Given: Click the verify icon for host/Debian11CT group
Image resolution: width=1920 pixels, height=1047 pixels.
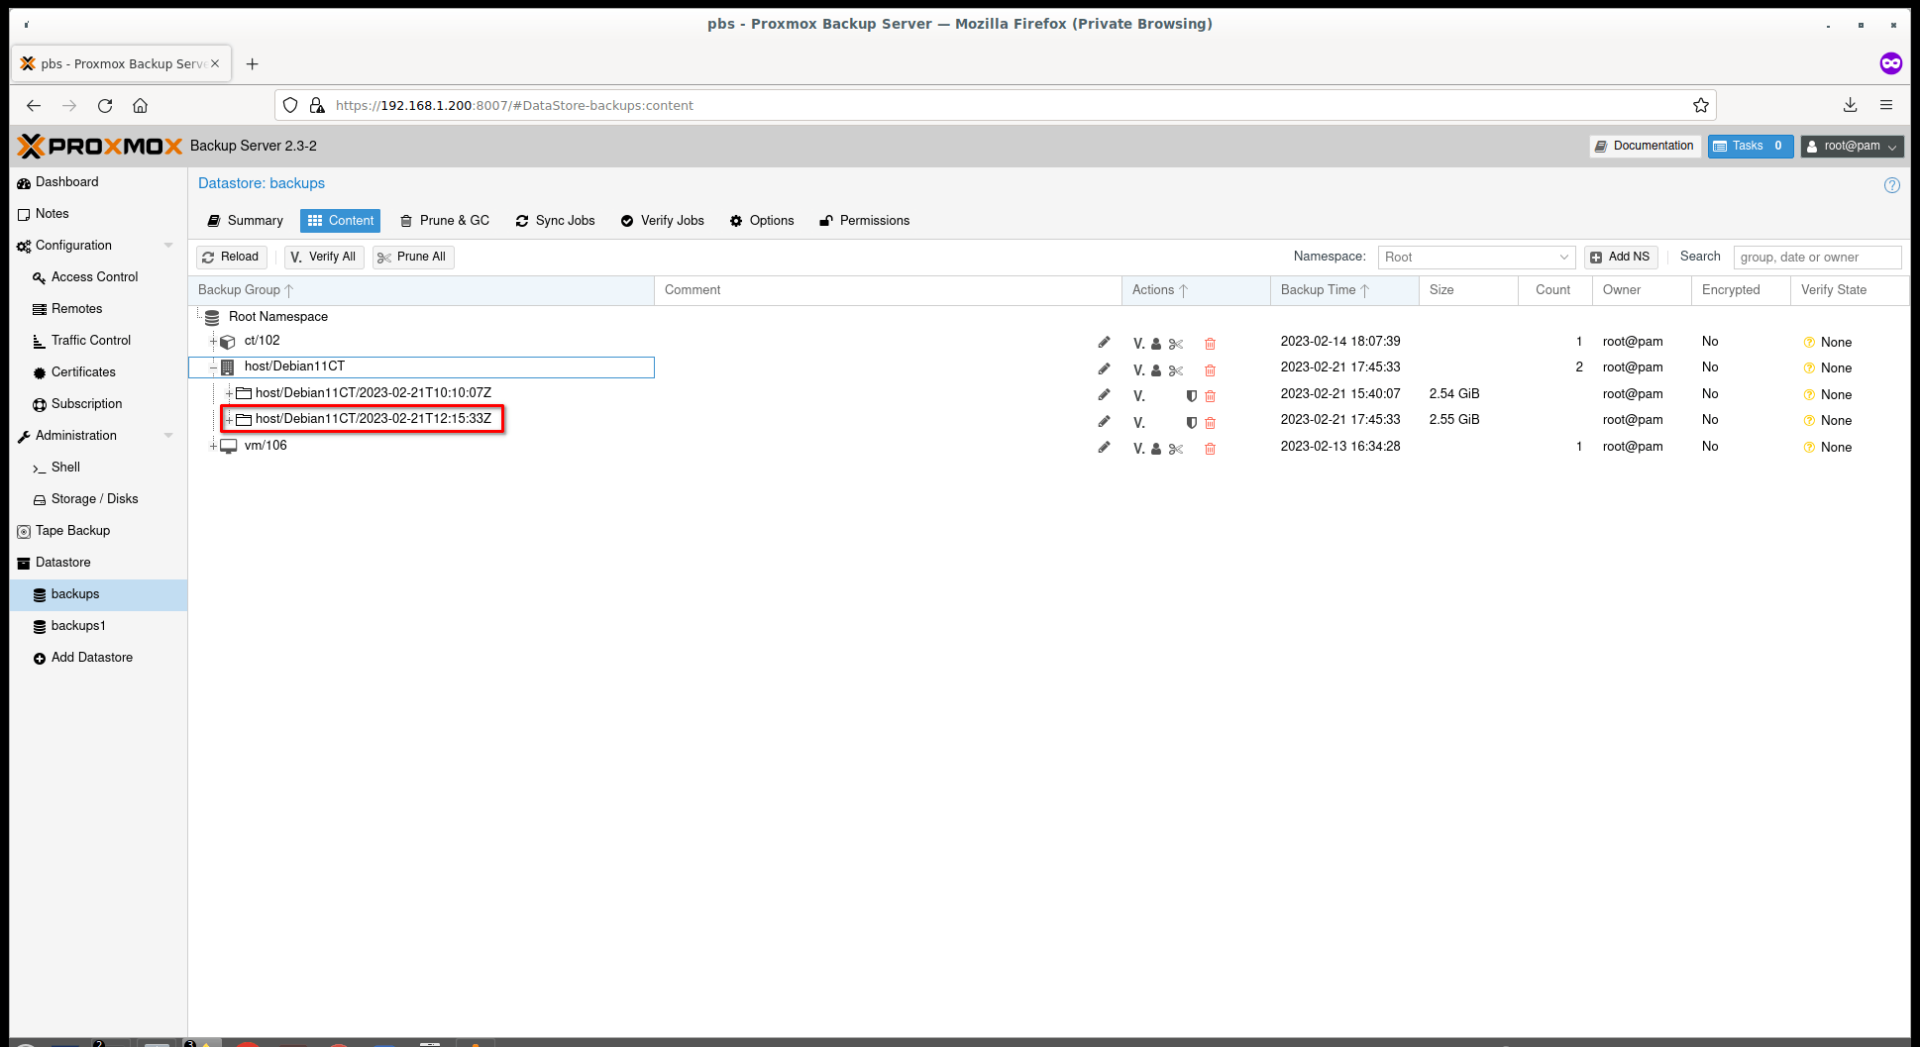Looking at the screenshot, I should coord(1139,369).
